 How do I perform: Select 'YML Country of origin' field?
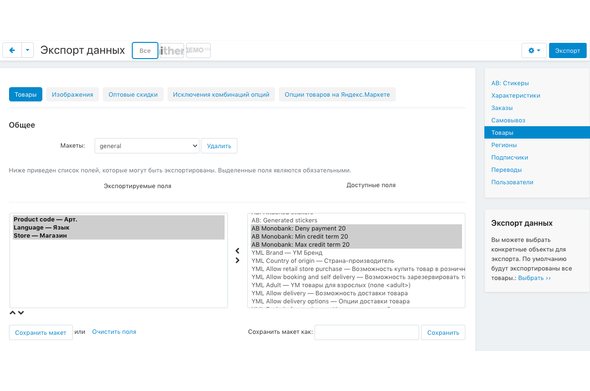coord(356,261)
